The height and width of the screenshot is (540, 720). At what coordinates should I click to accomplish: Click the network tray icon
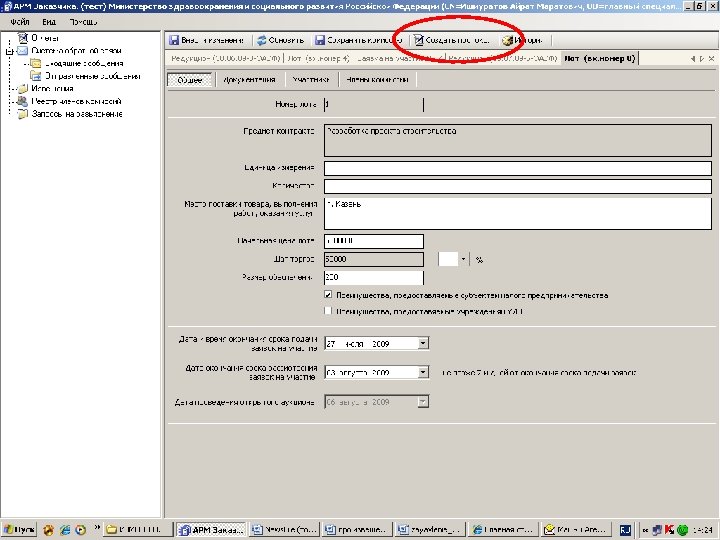pos(657,530)
